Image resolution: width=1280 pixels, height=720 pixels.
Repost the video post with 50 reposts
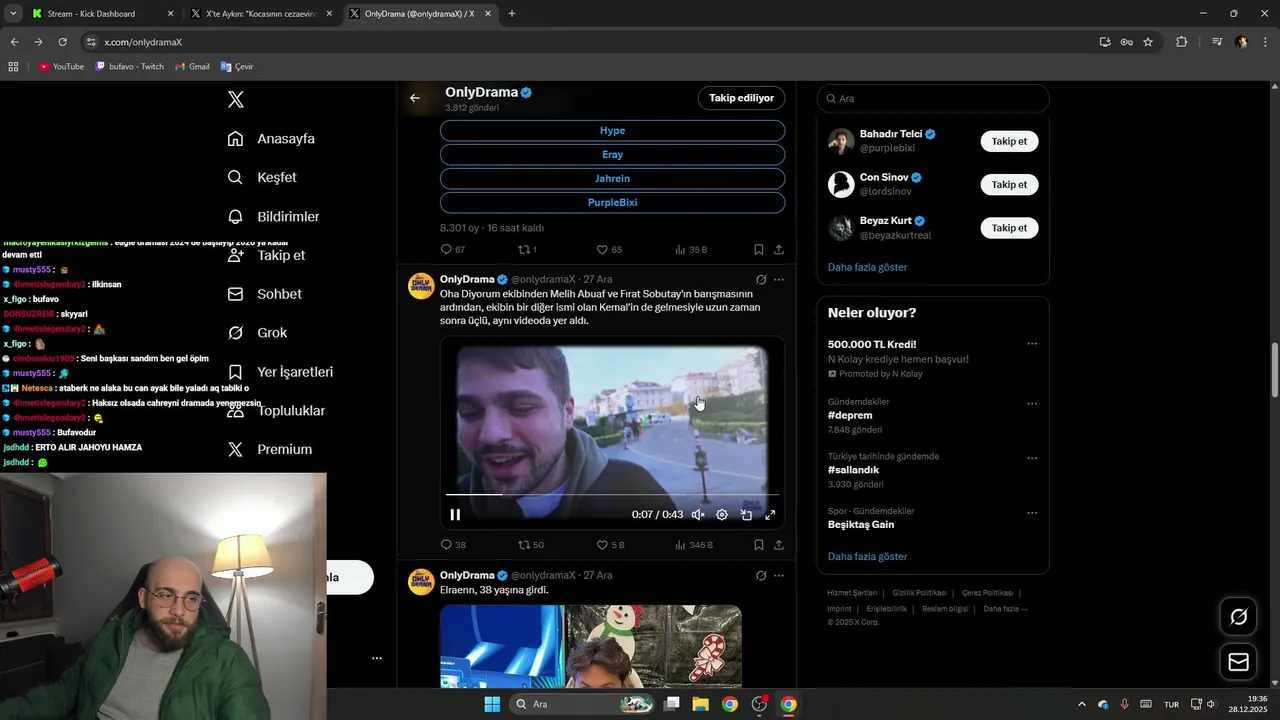pyautogui.click(x=530, y=545)
